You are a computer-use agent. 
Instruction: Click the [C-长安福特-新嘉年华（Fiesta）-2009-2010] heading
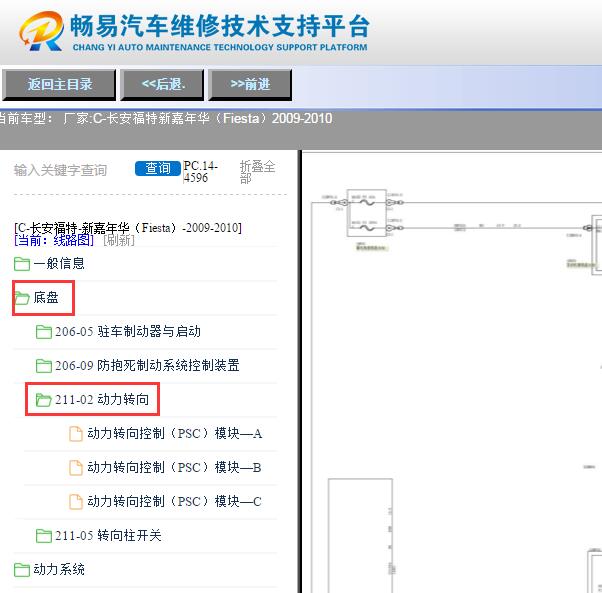point(128,228)
